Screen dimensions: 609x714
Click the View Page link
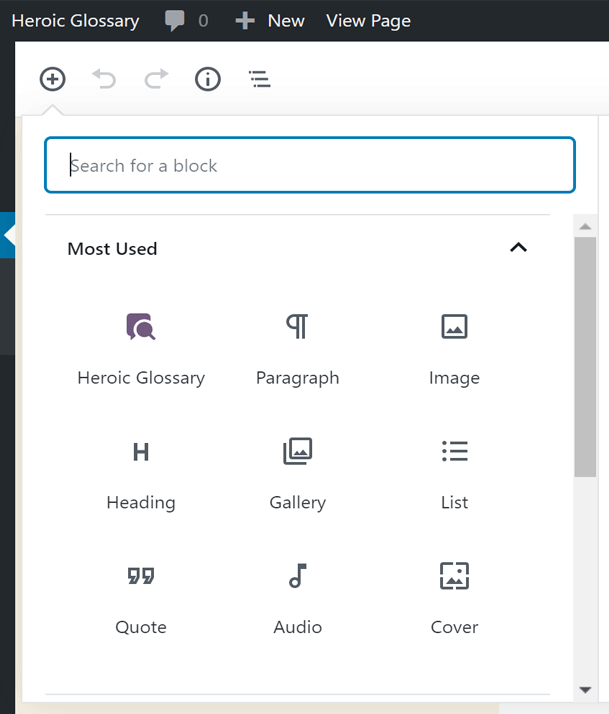(x=368, y=20)
